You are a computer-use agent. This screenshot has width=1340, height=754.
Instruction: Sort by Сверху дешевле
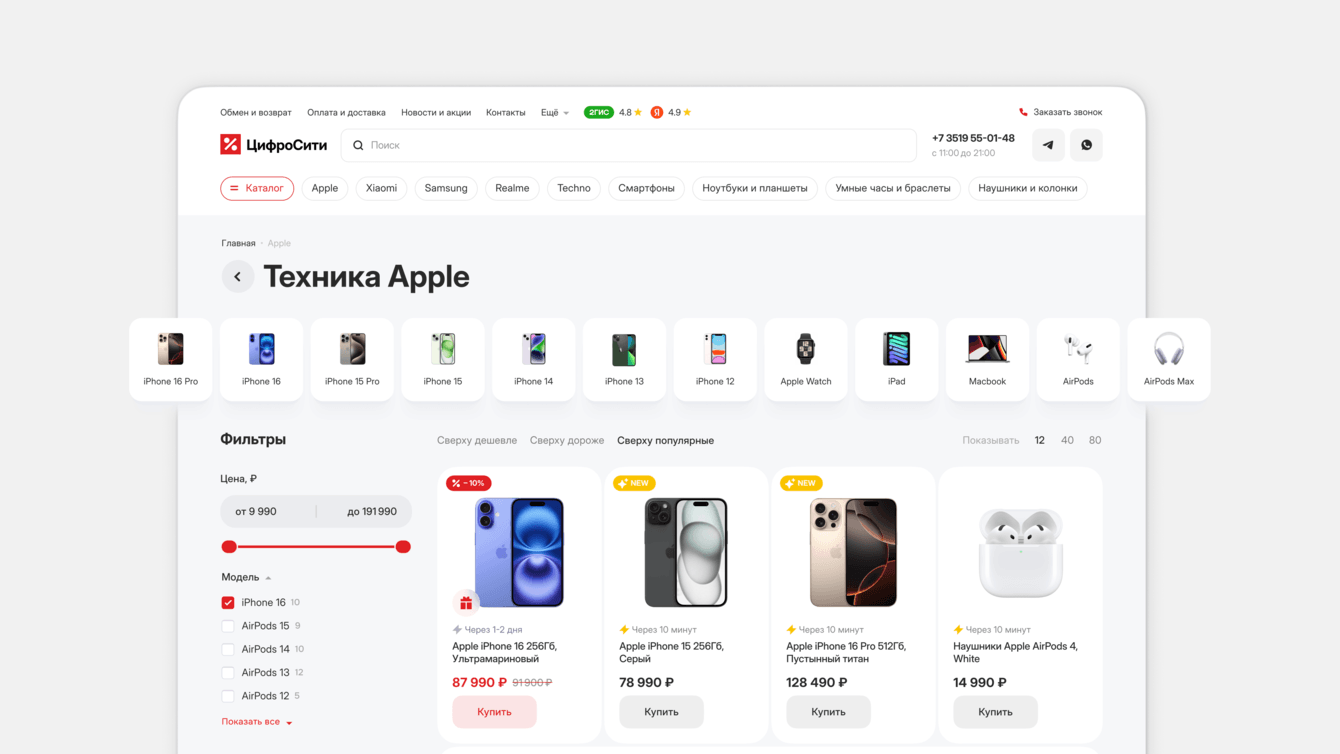477,440
